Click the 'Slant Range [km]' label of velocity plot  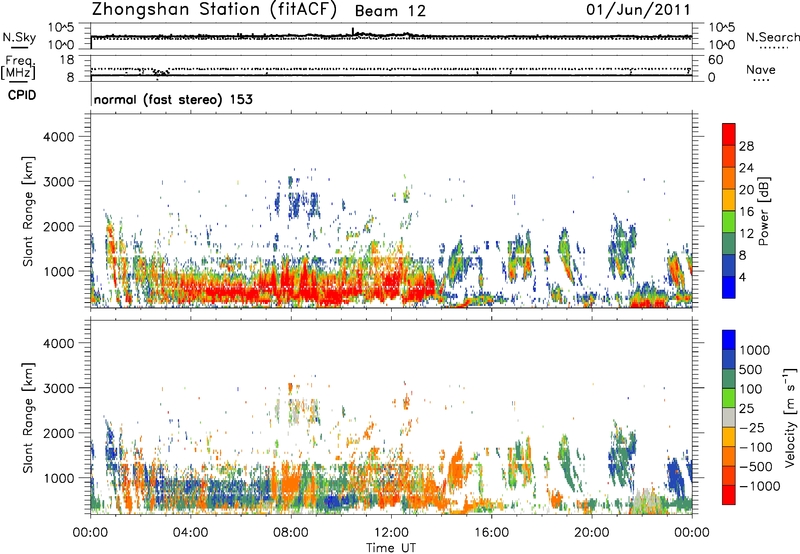tap(28, 418)
